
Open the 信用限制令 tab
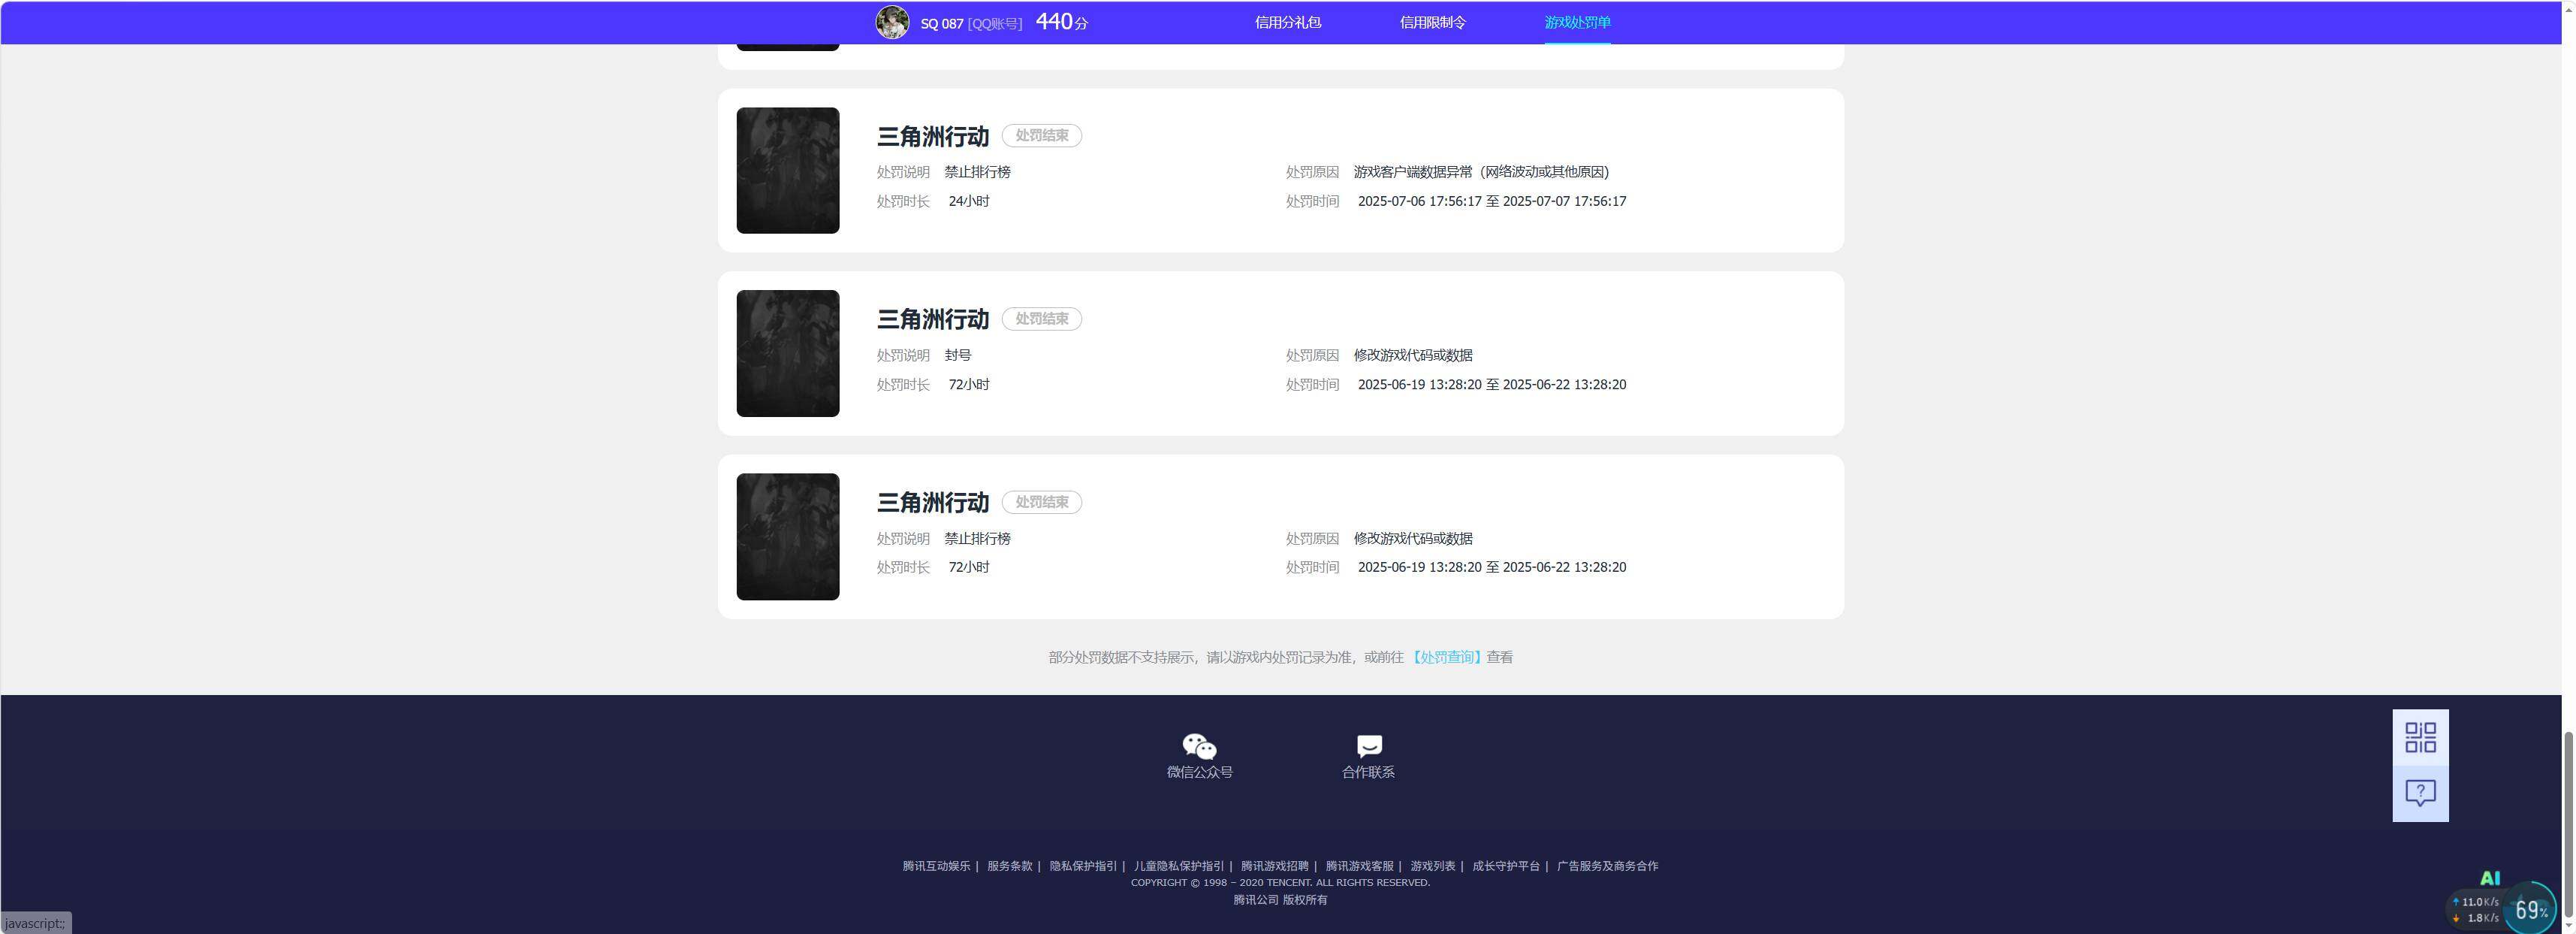pyautogui.click(x=1432, y=22)
